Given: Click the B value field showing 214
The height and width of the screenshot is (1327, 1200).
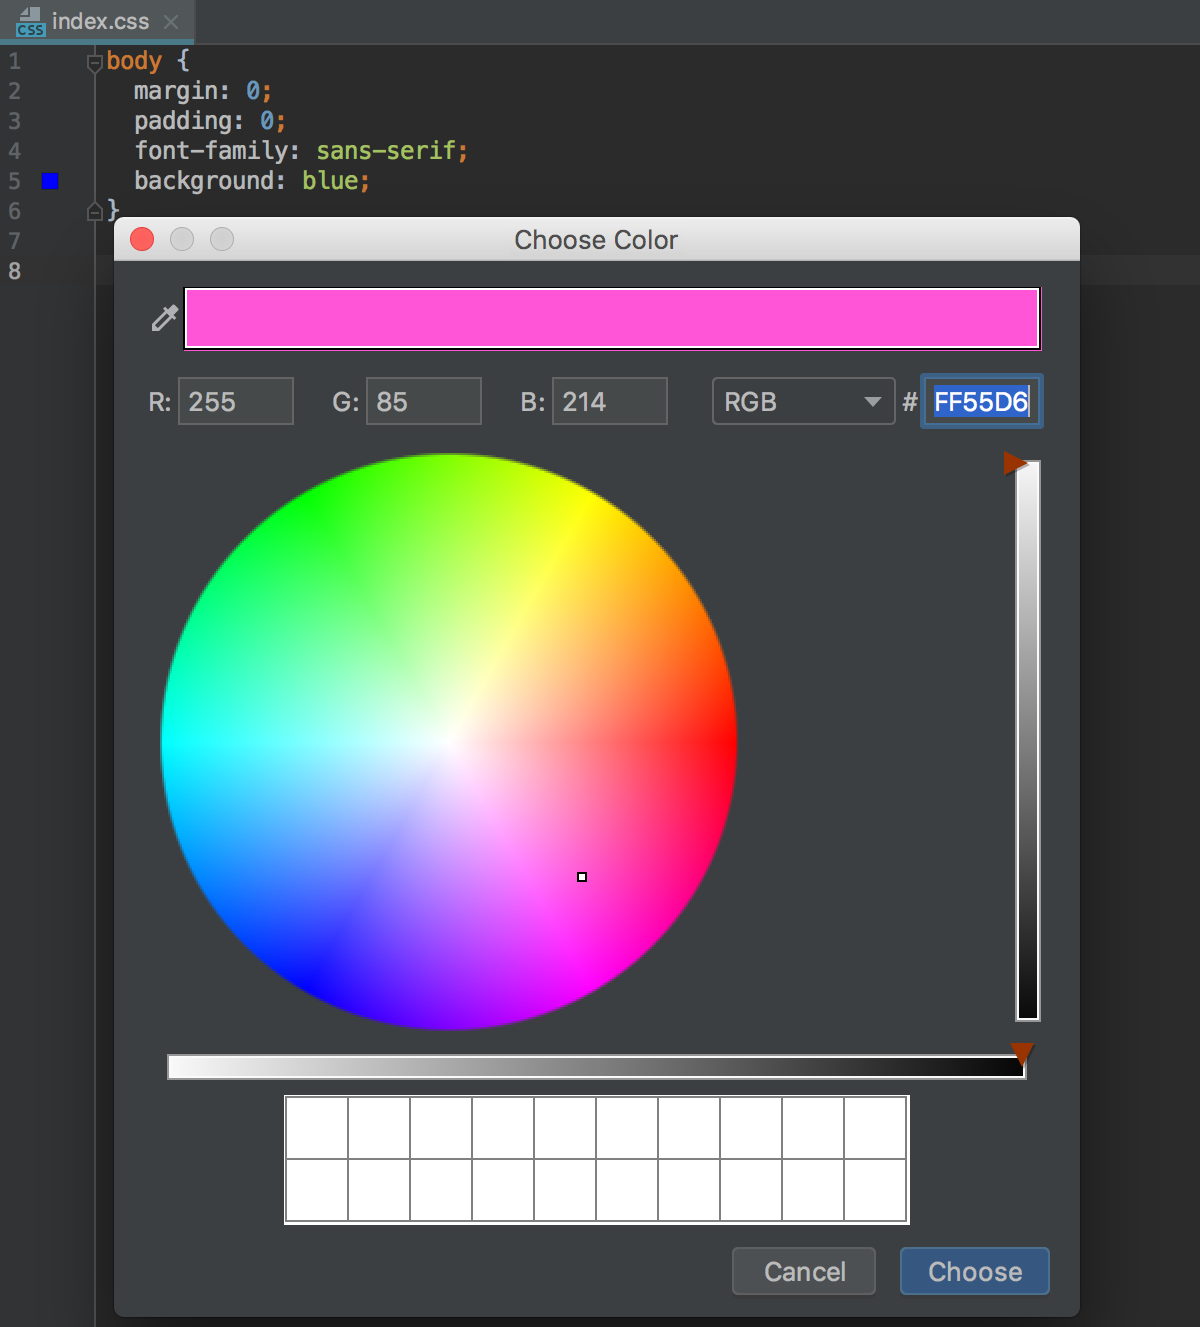Looking at the screenshot, I should [610, 402].
